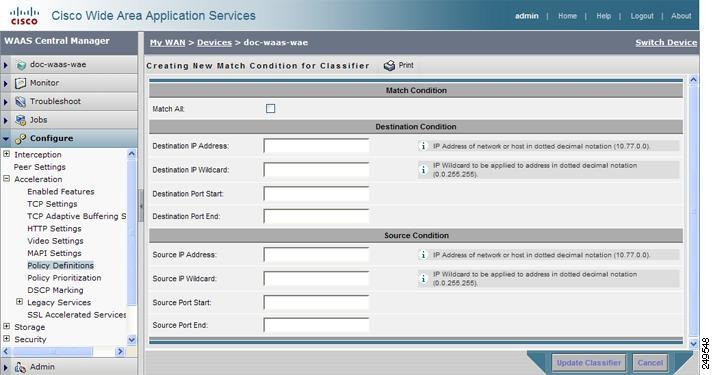Image resolution: width=712 pixels, height=375 pixels.
Task: Click the Source IP Address field
Action: [x=316, y=255]
